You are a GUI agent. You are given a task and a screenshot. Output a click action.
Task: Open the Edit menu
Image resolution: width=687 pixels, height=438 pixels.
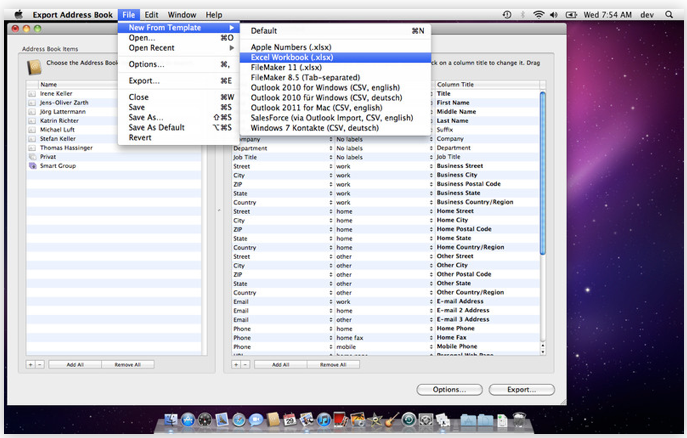(151, 15)
